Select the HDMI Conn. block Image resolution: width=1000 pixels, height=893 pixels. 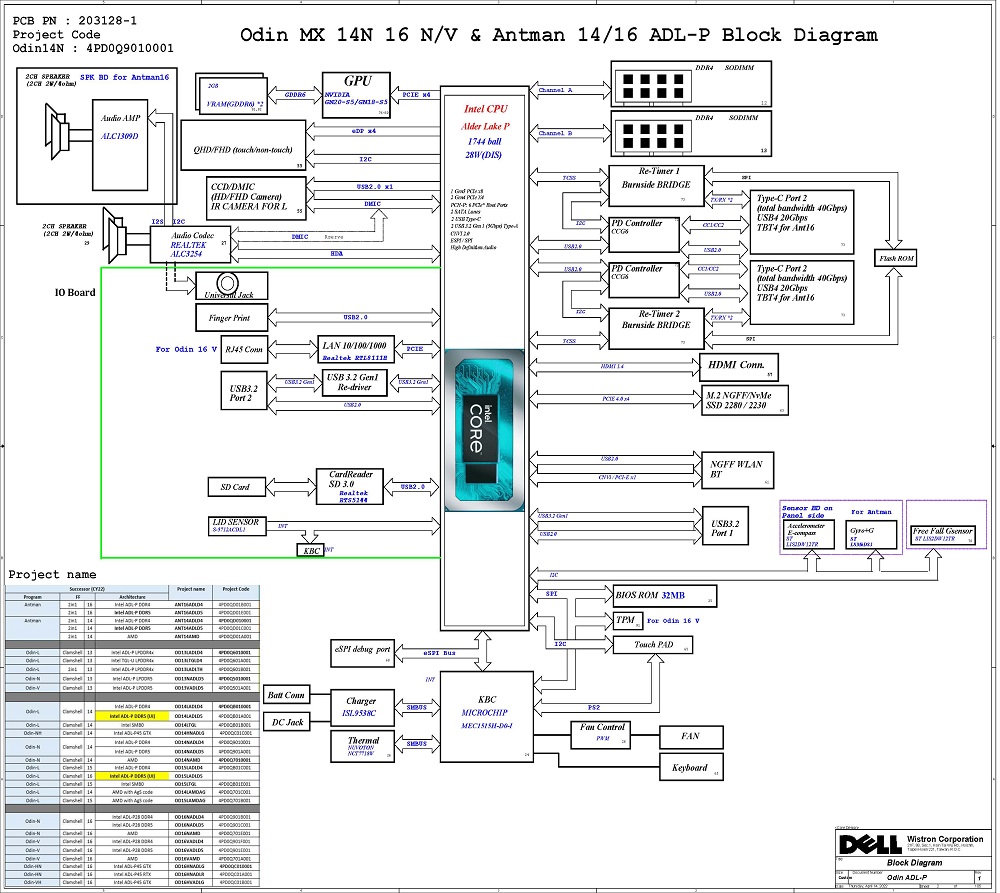[739, 367]
